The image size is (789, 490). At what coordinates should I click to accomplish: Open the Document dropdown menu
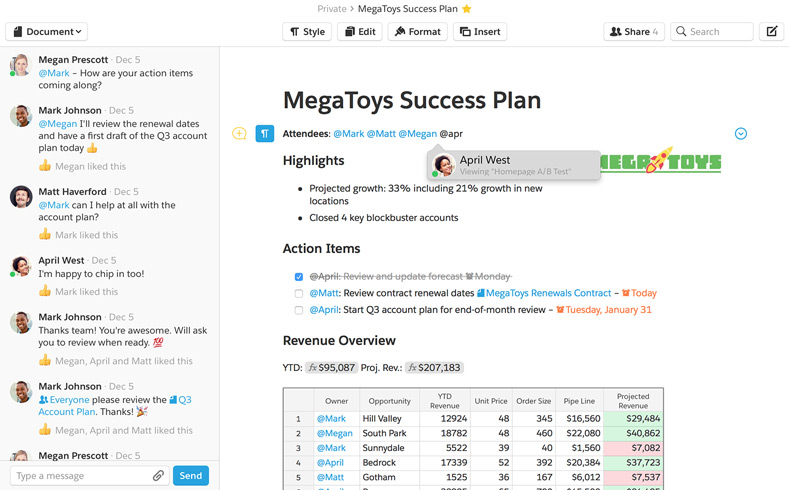[x=47, y=32]
